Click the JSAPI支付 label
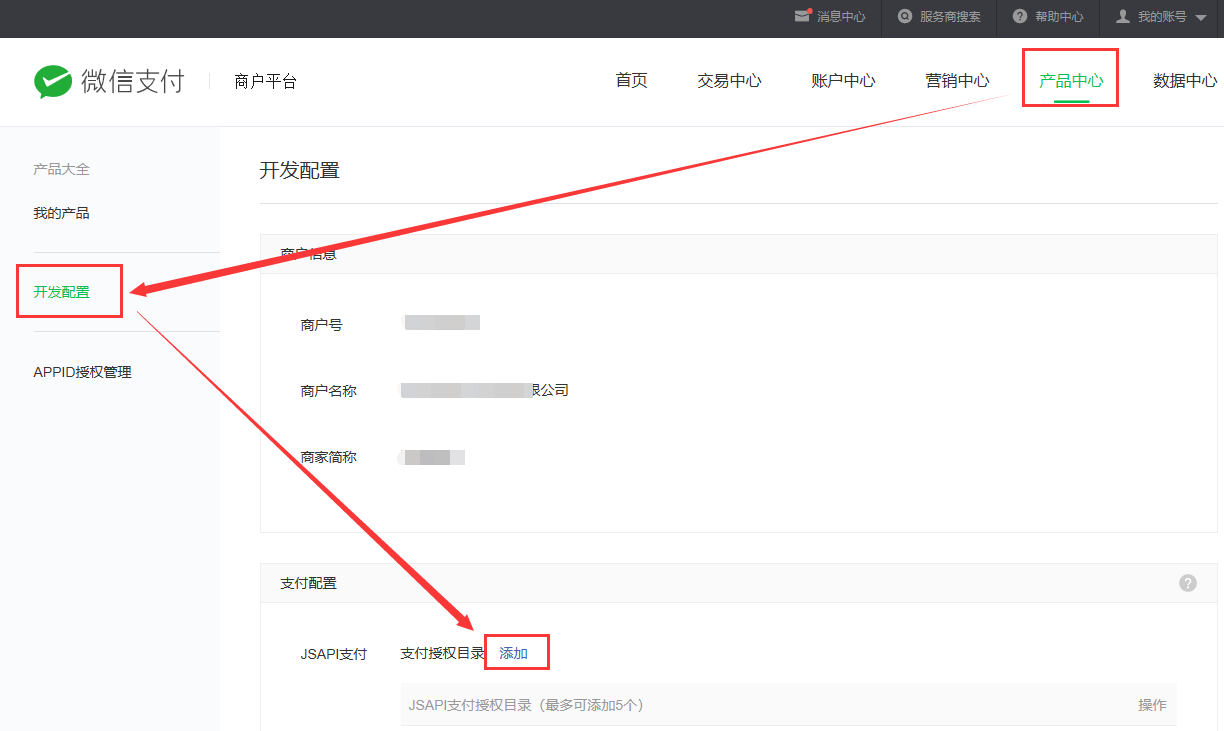Screen dimensions: 1224x731 pos(333,654)
